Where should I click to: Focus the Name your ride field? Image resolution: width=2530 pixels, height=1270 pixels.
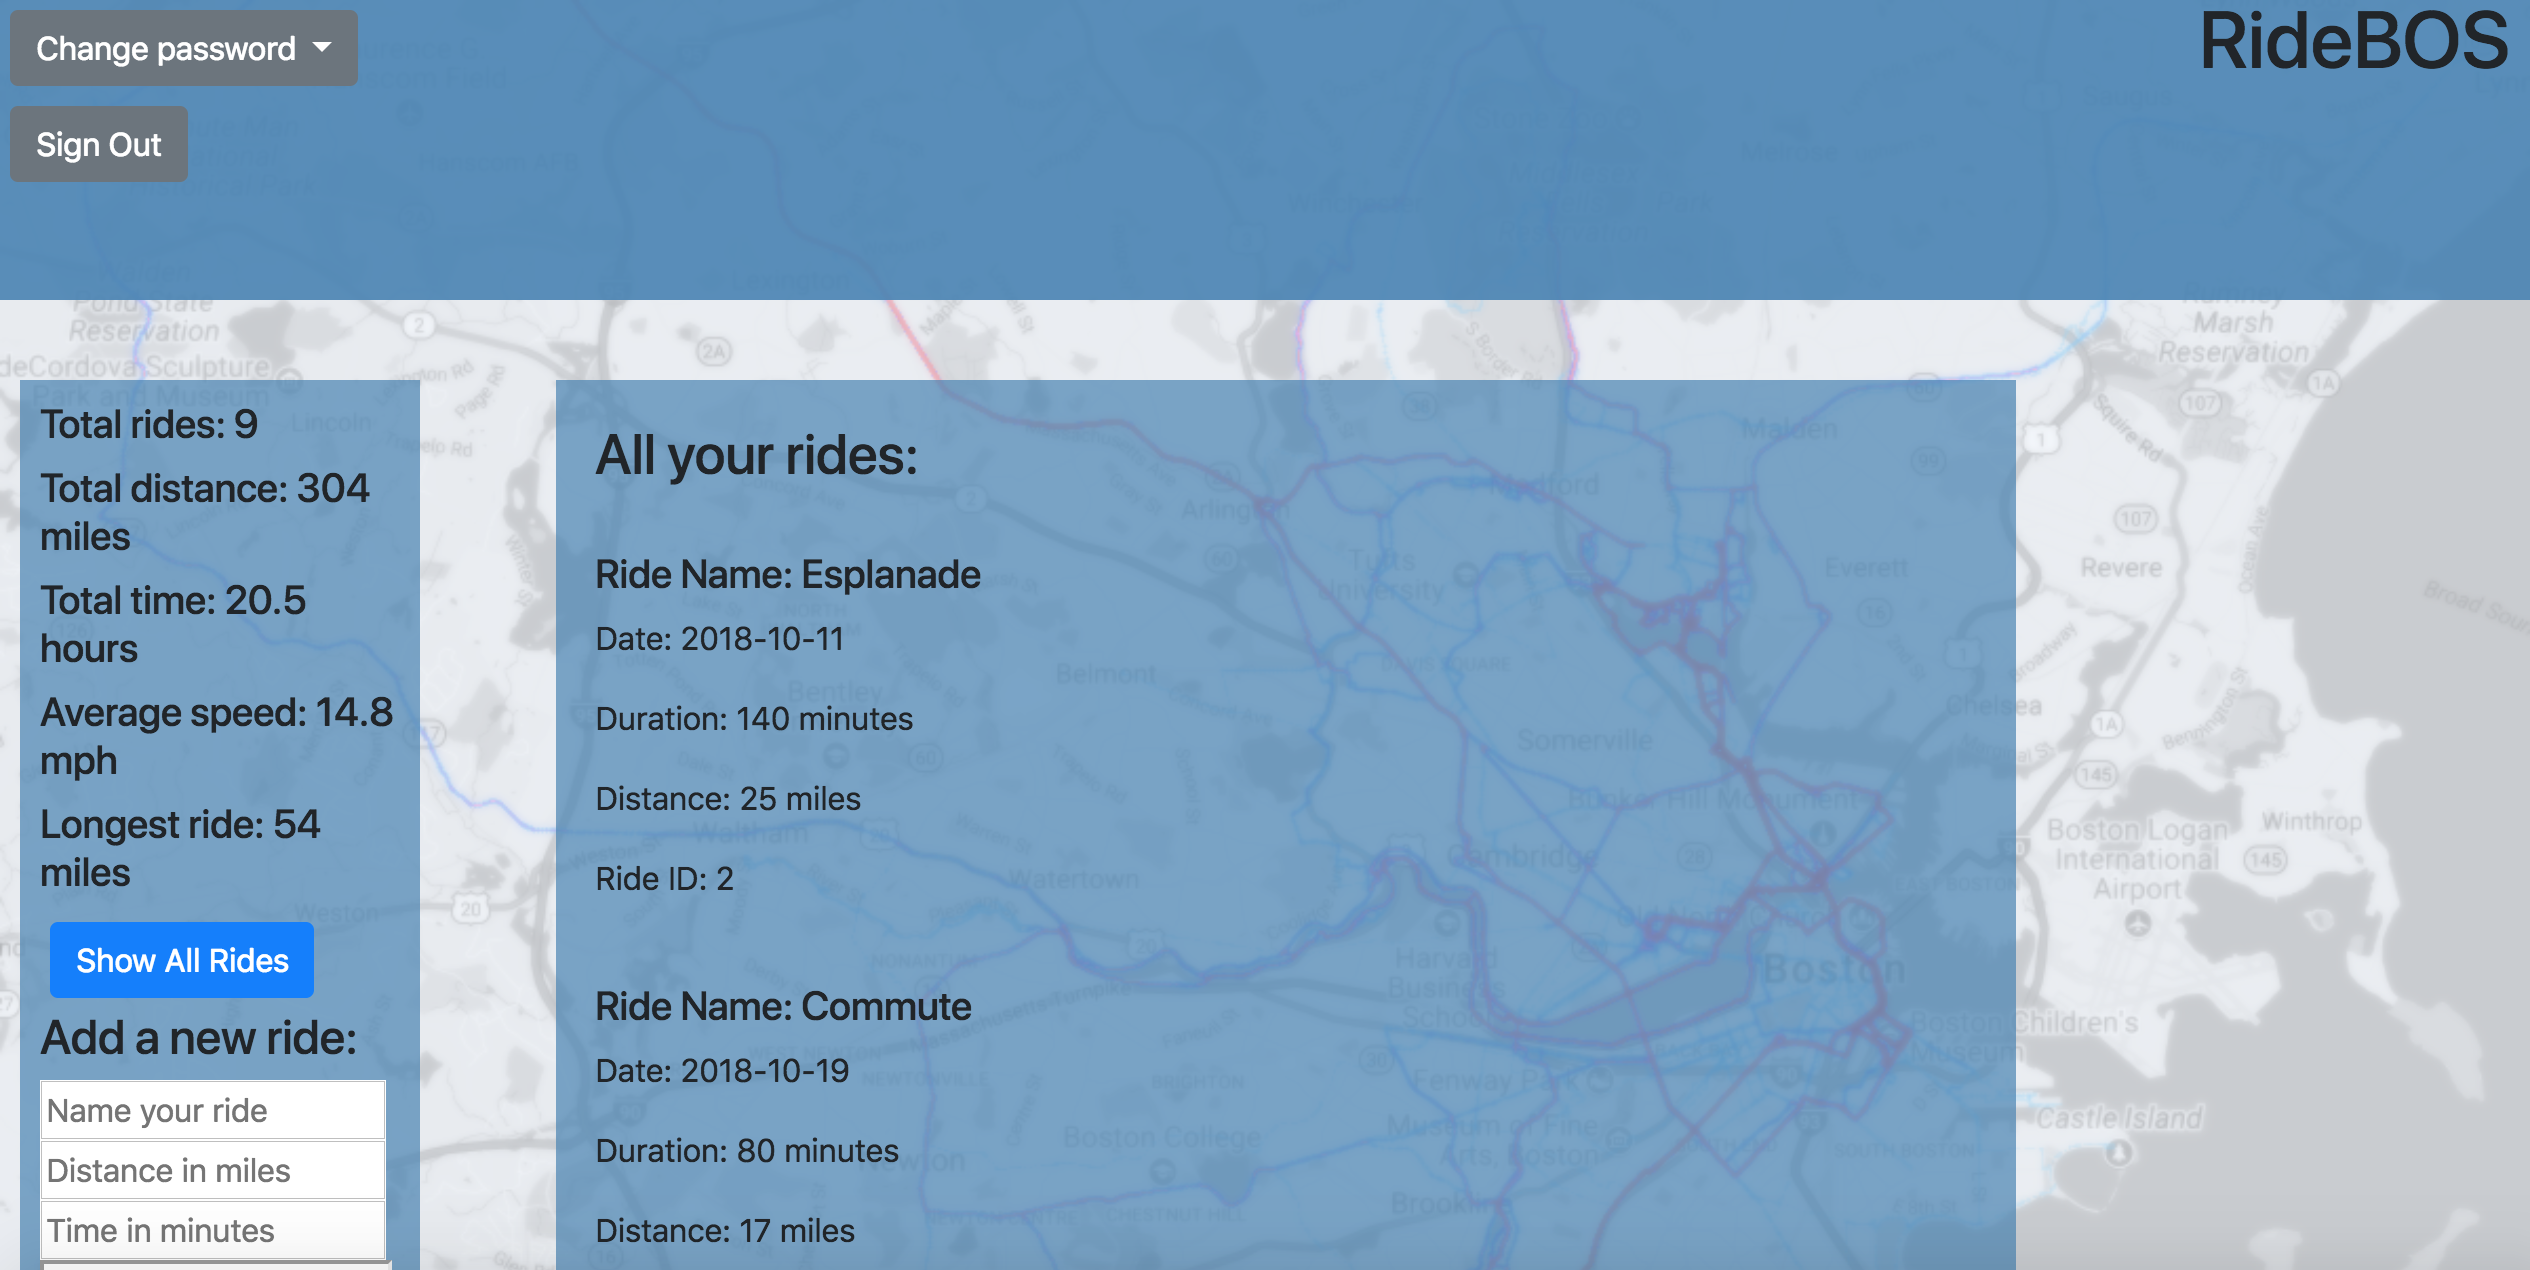(212, 1110)
